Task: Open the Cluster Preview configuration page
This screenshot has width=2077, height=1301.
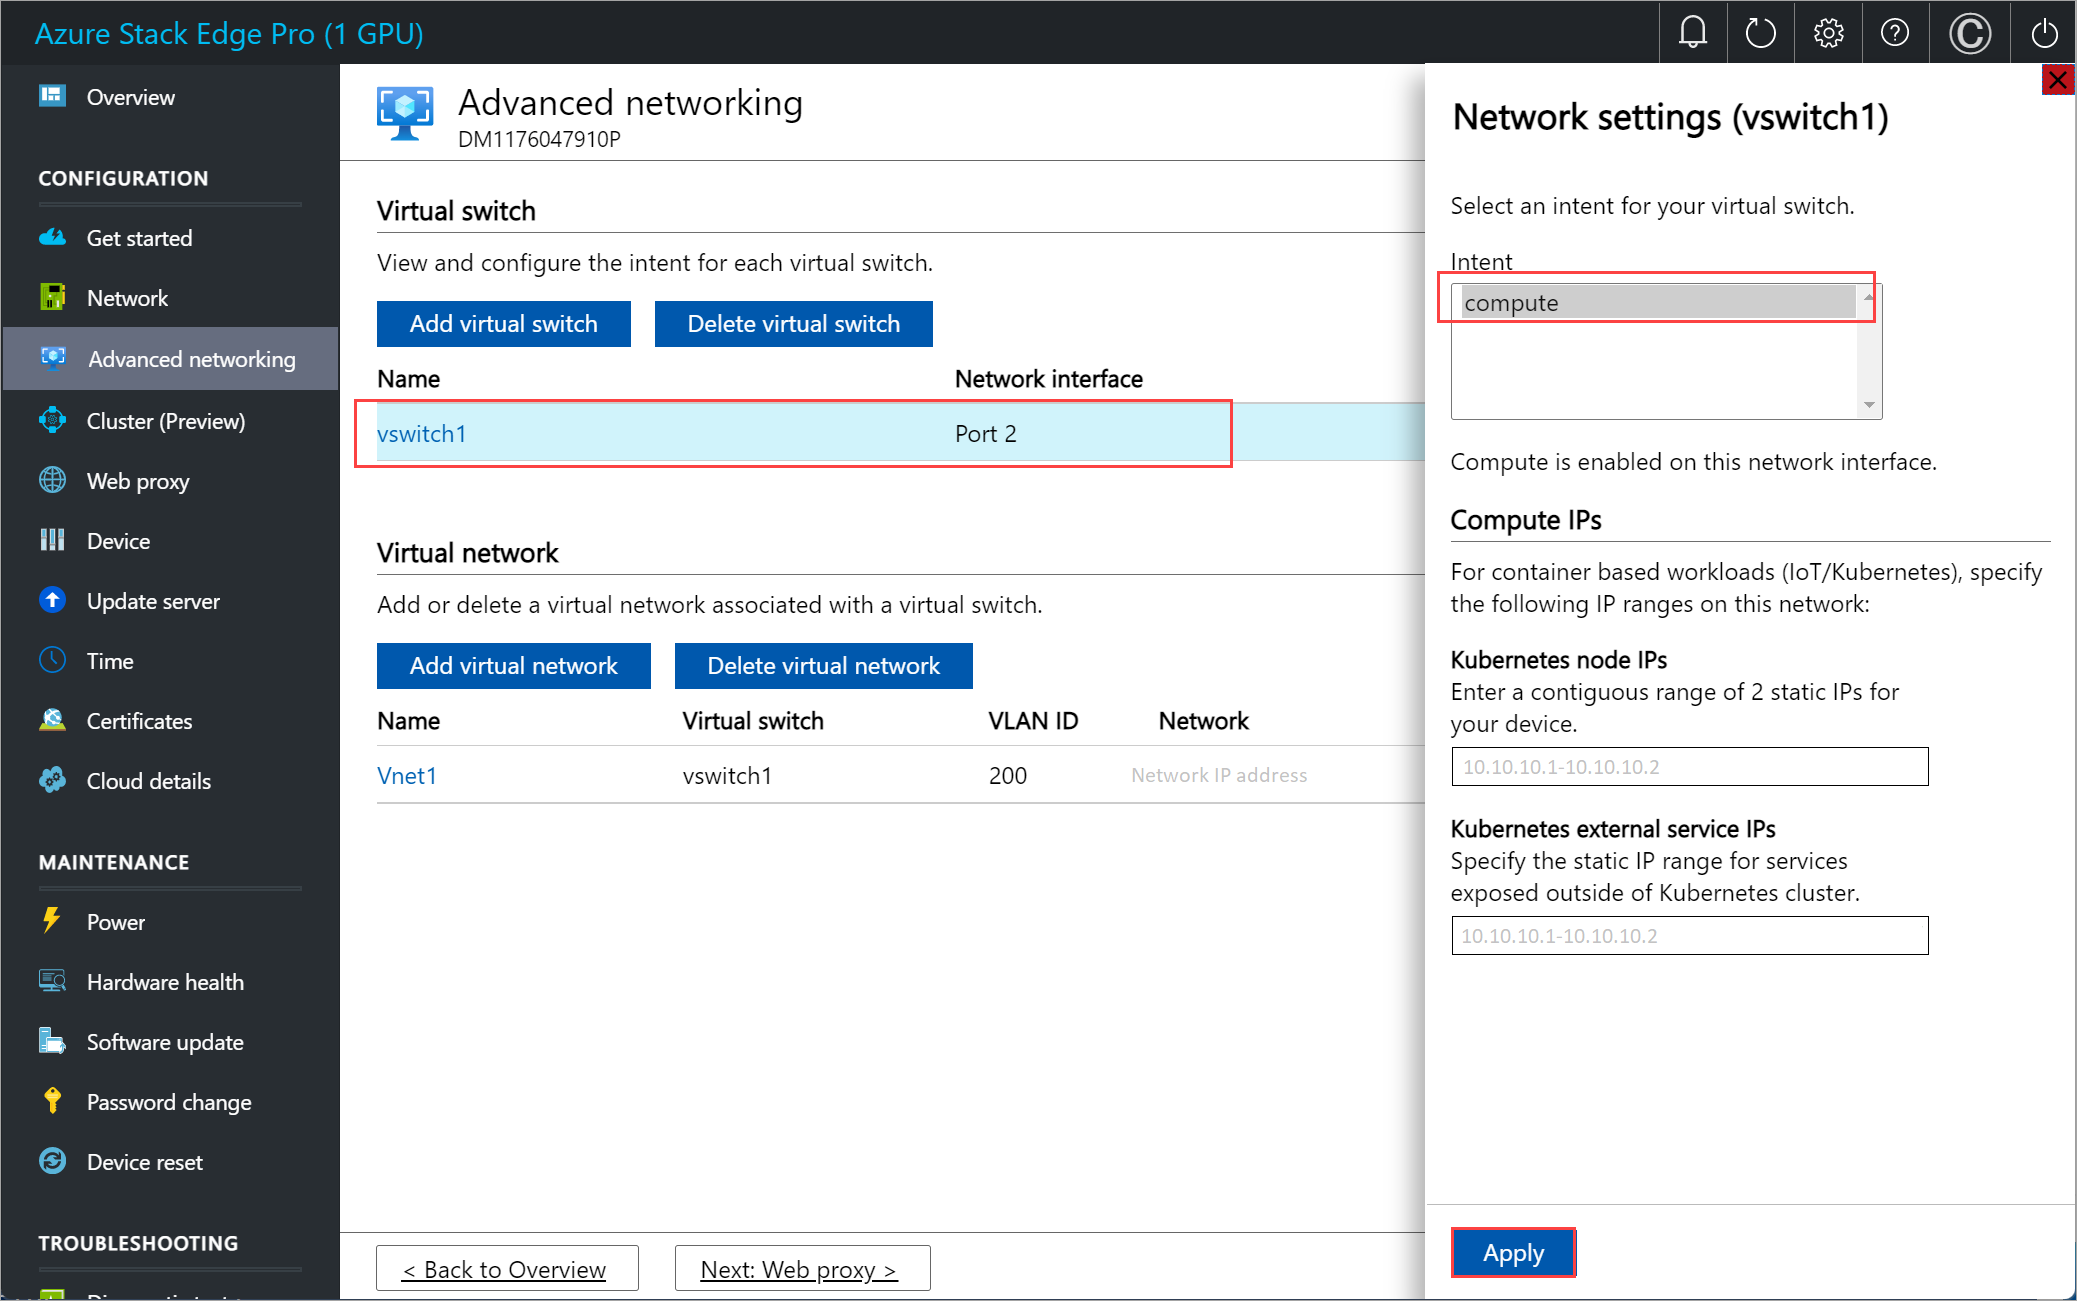Action: click(166, 420)
